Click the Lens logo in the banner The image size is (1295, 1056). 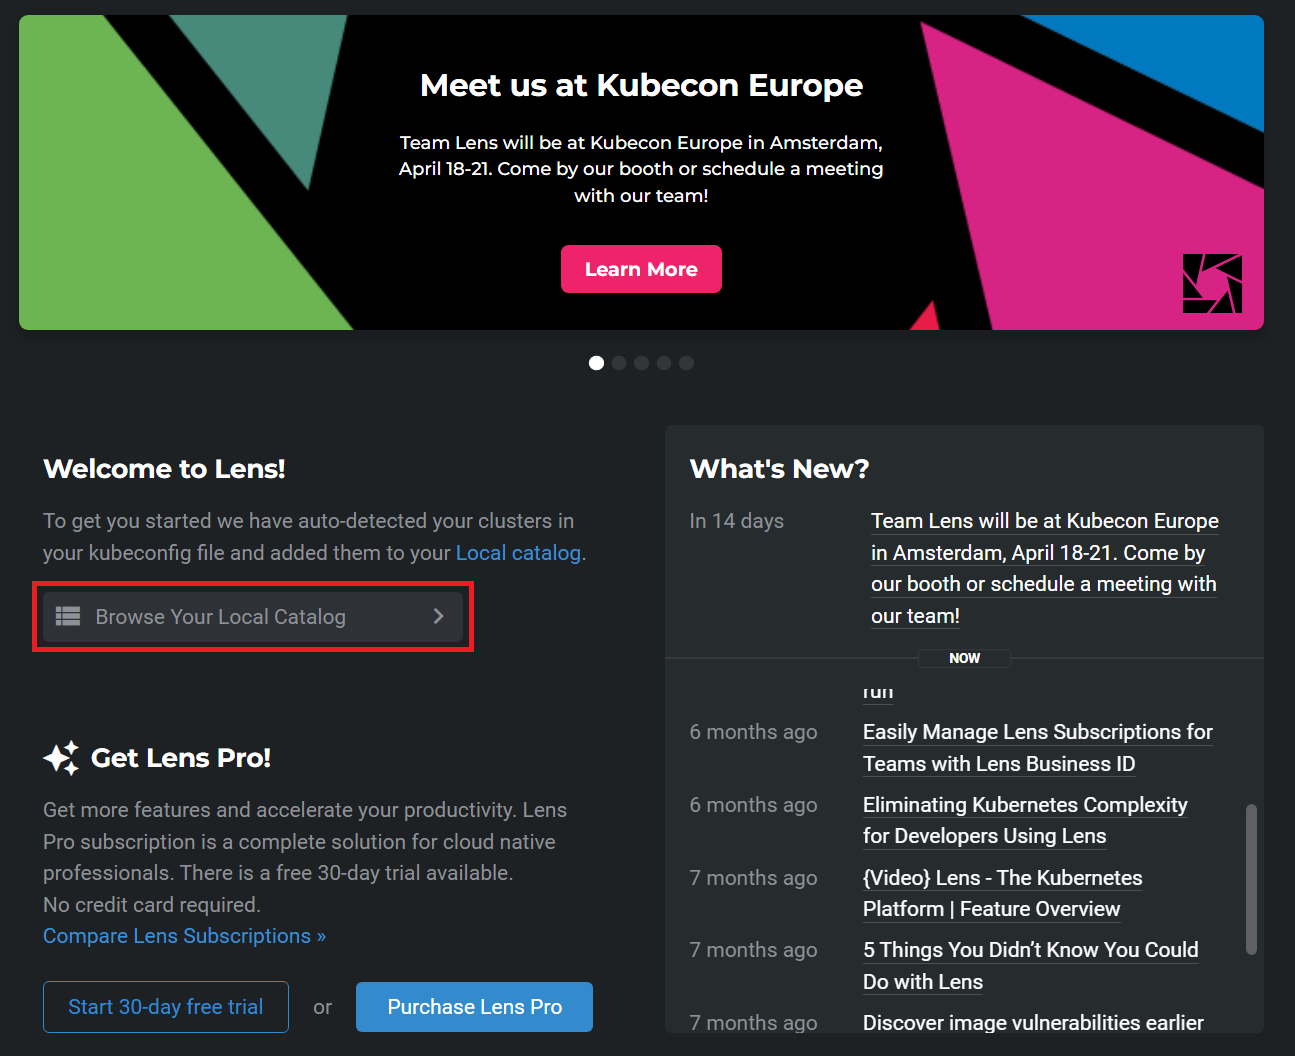[x=1212, y=284]
